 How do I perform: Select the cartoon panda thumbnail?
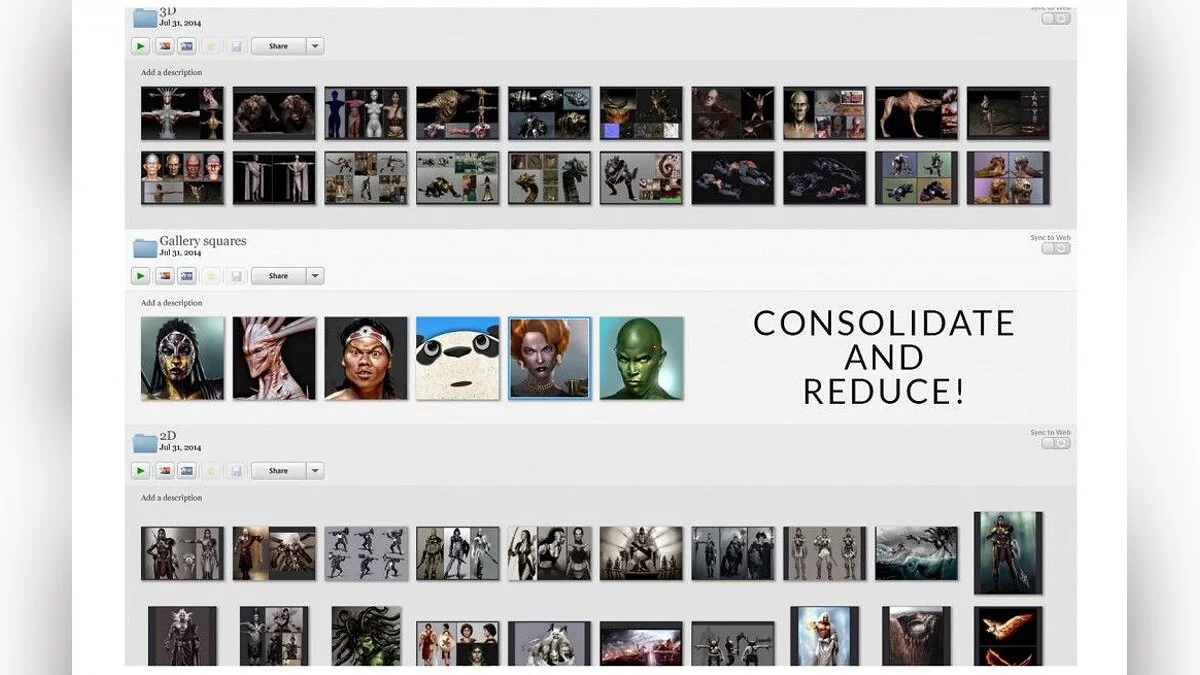click(458, 358)
